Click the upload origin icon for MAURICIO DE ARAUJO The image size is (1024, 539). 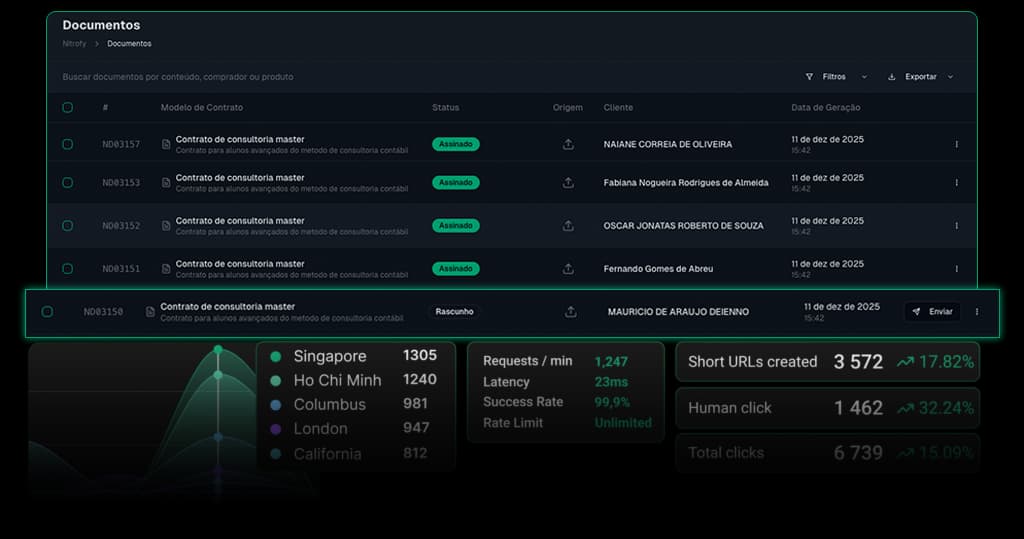(571, 312)
